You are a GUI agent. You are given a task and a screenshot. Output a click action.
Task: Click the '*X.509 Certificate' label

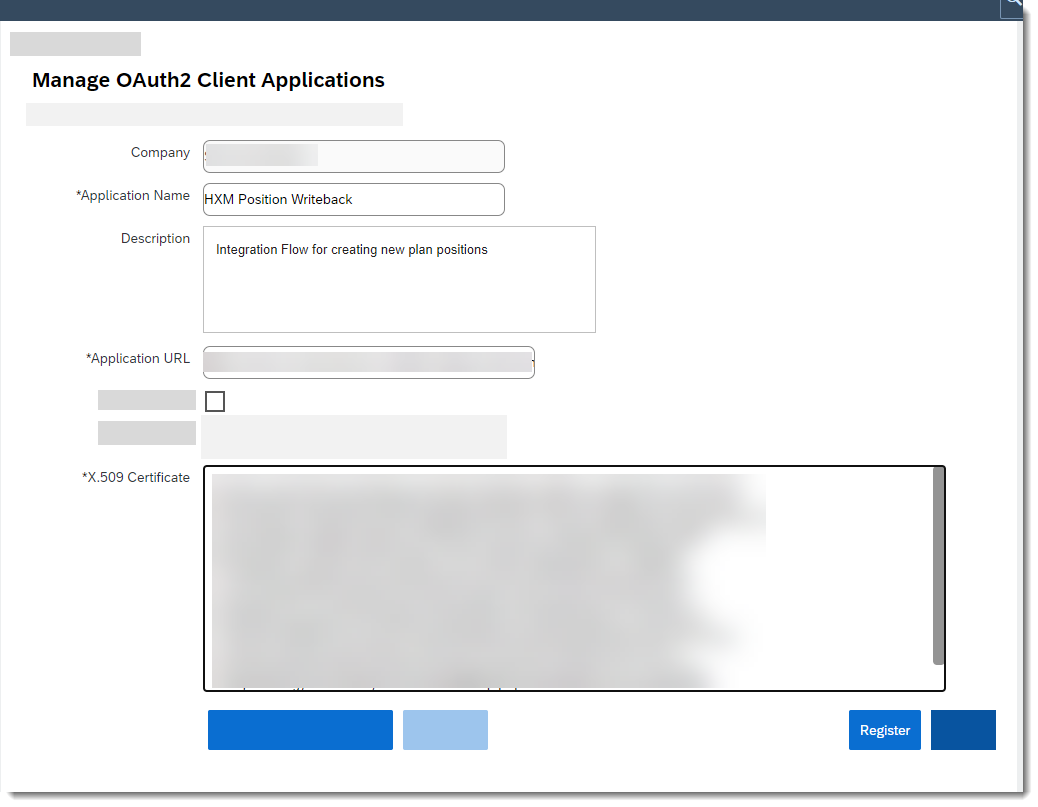(x=136, y=477)
